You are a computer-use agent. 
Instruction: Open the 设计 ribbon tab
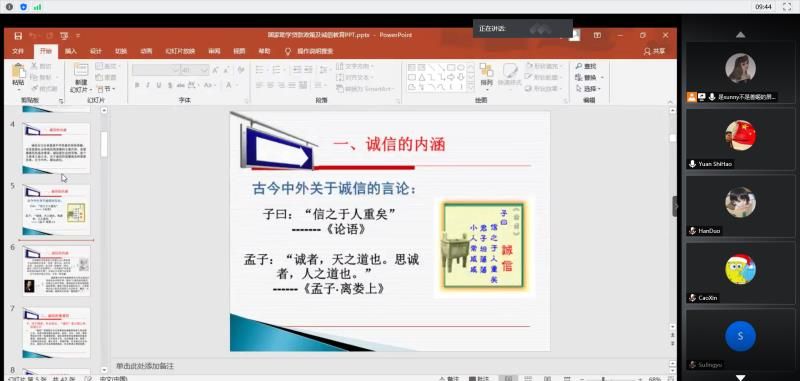point(95,51)
